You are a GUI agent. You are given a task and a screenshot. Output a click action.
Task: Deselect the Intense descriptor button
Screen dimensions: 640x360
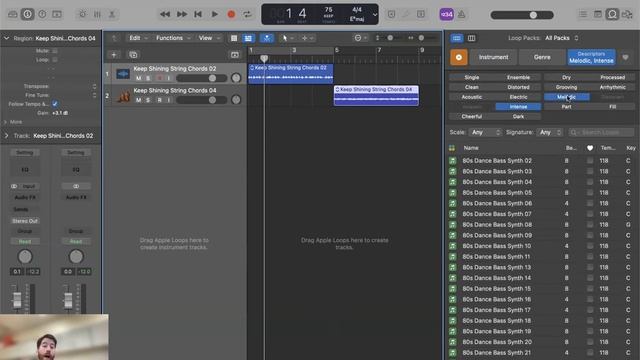(518, 107)
